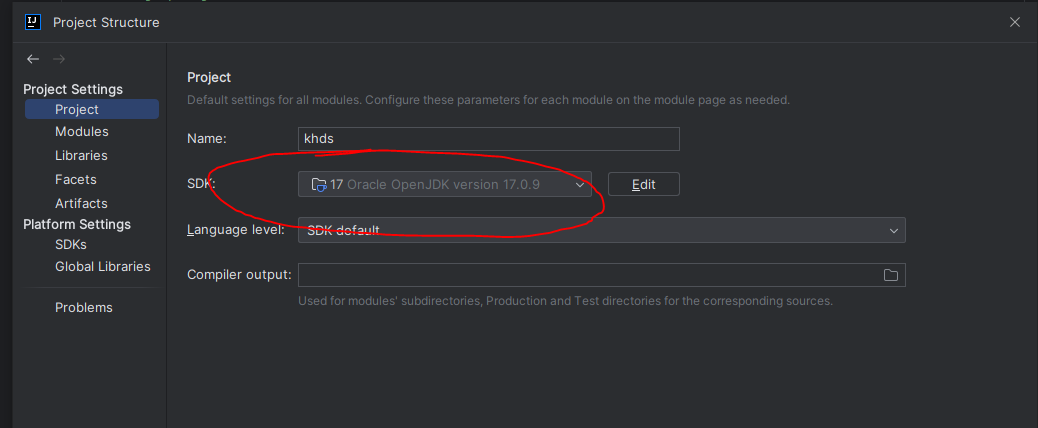Click the Name field containing khds

point(489,139)
